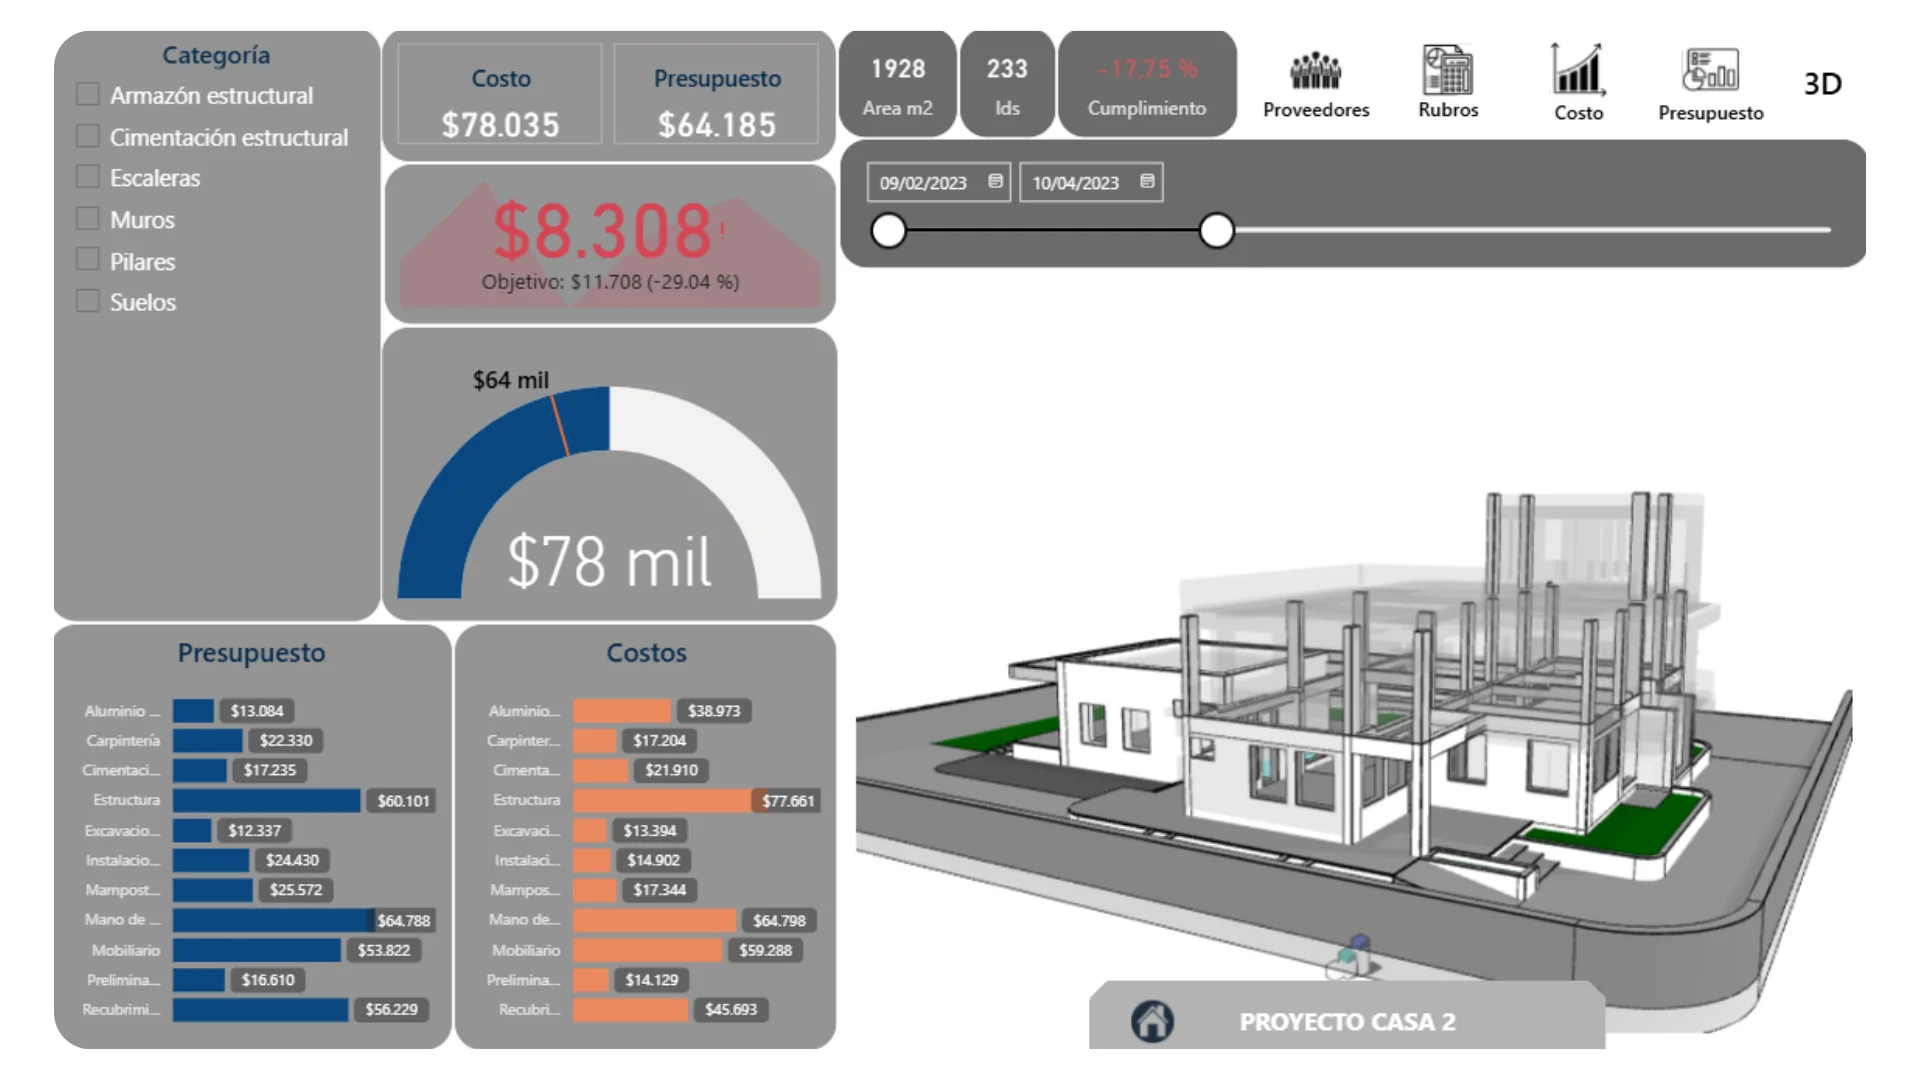Click the left date slider handle
The image size is (1920, 1080).
[x=888, y=231]
